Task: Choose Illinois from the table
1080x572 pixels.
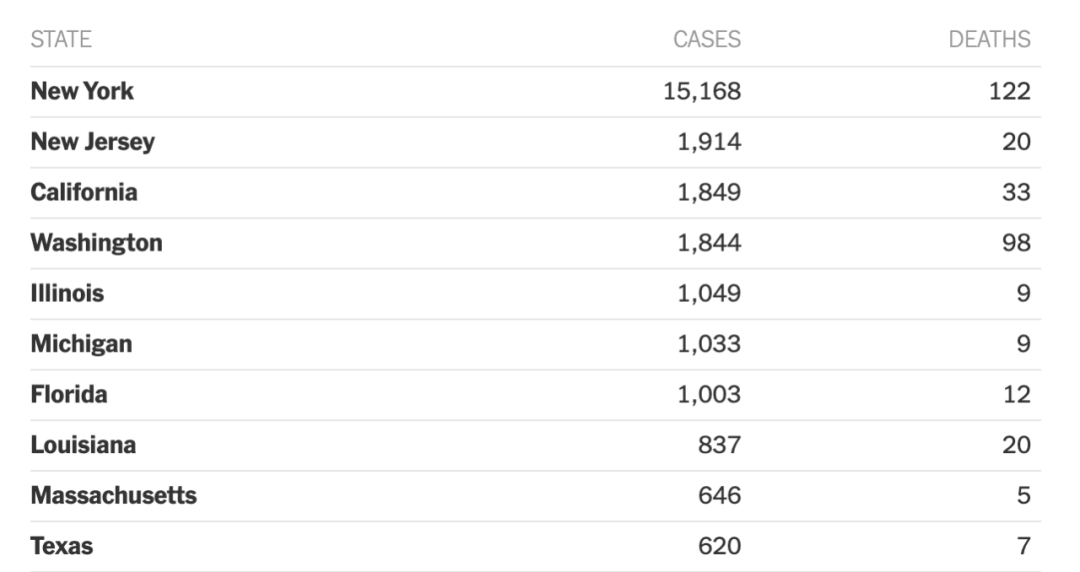Action: (x=67, y=293)
